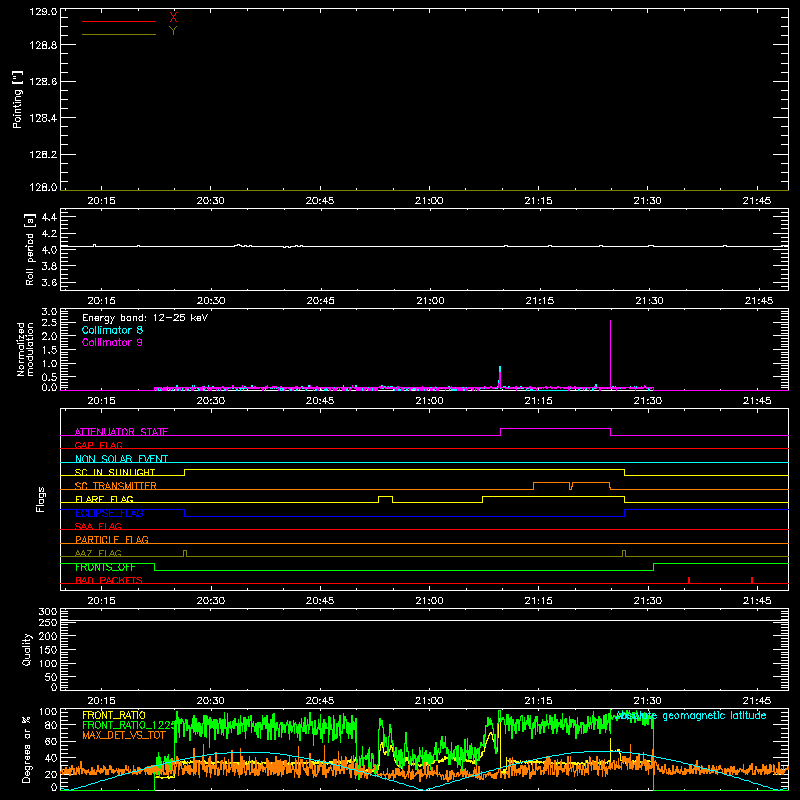Click the bad packets tick near 21:44
The height and width of the screenshot is (800, 800).
pyautogui.click(x=752, y=580)
